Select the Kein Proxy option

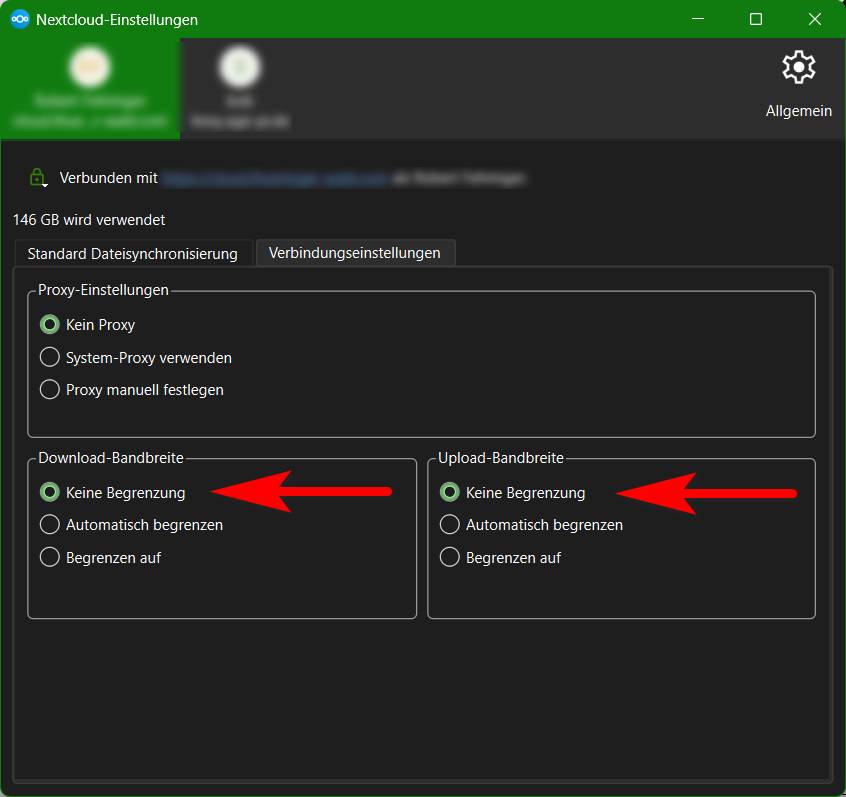tap(50, 325)
